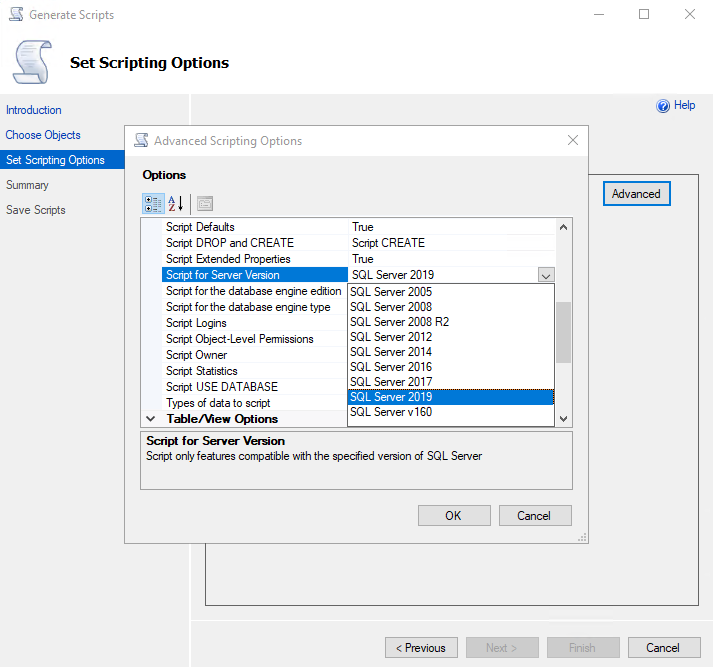Select Script for the database engine type

[x=255, y=307]
